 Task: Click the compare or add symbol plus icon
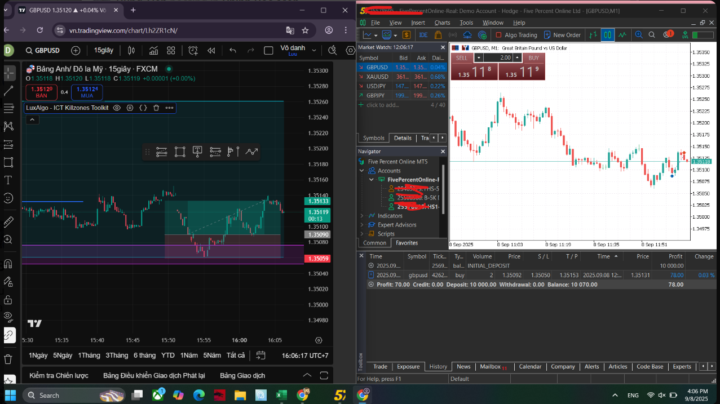pos(76,50)
